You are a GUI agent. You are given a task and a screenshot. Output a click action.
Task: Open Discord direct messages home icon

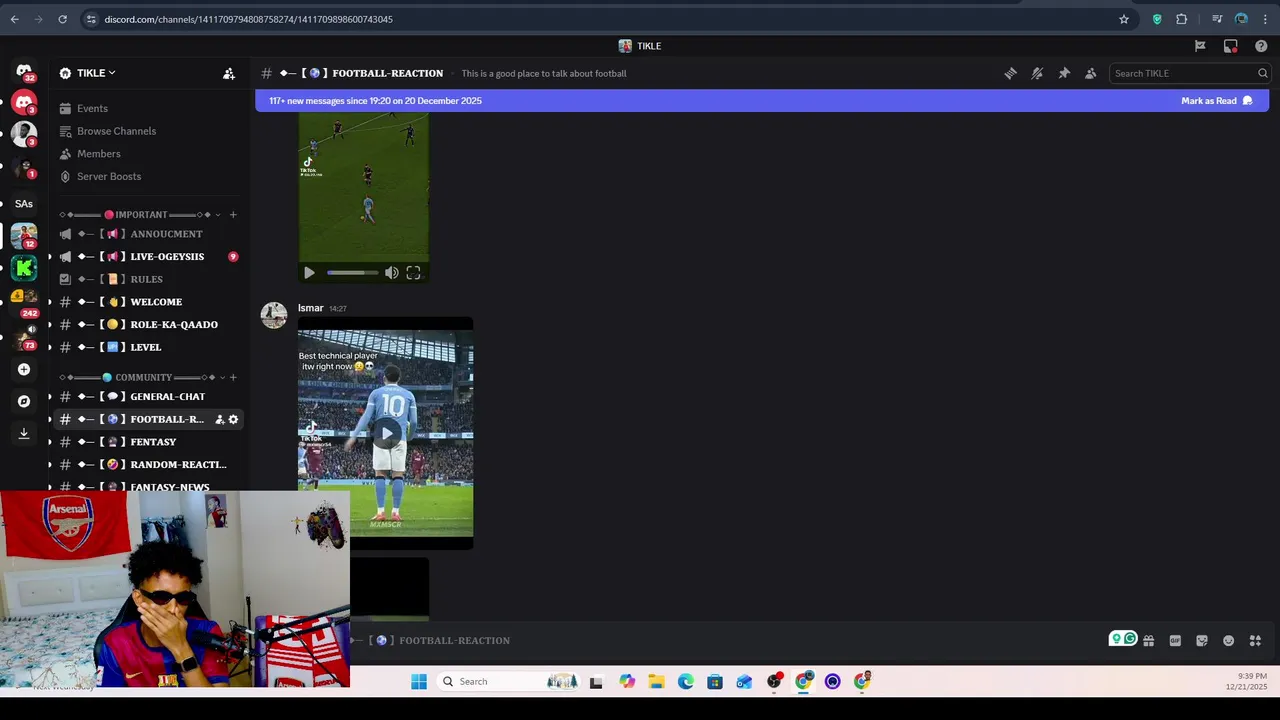[24, 72]
